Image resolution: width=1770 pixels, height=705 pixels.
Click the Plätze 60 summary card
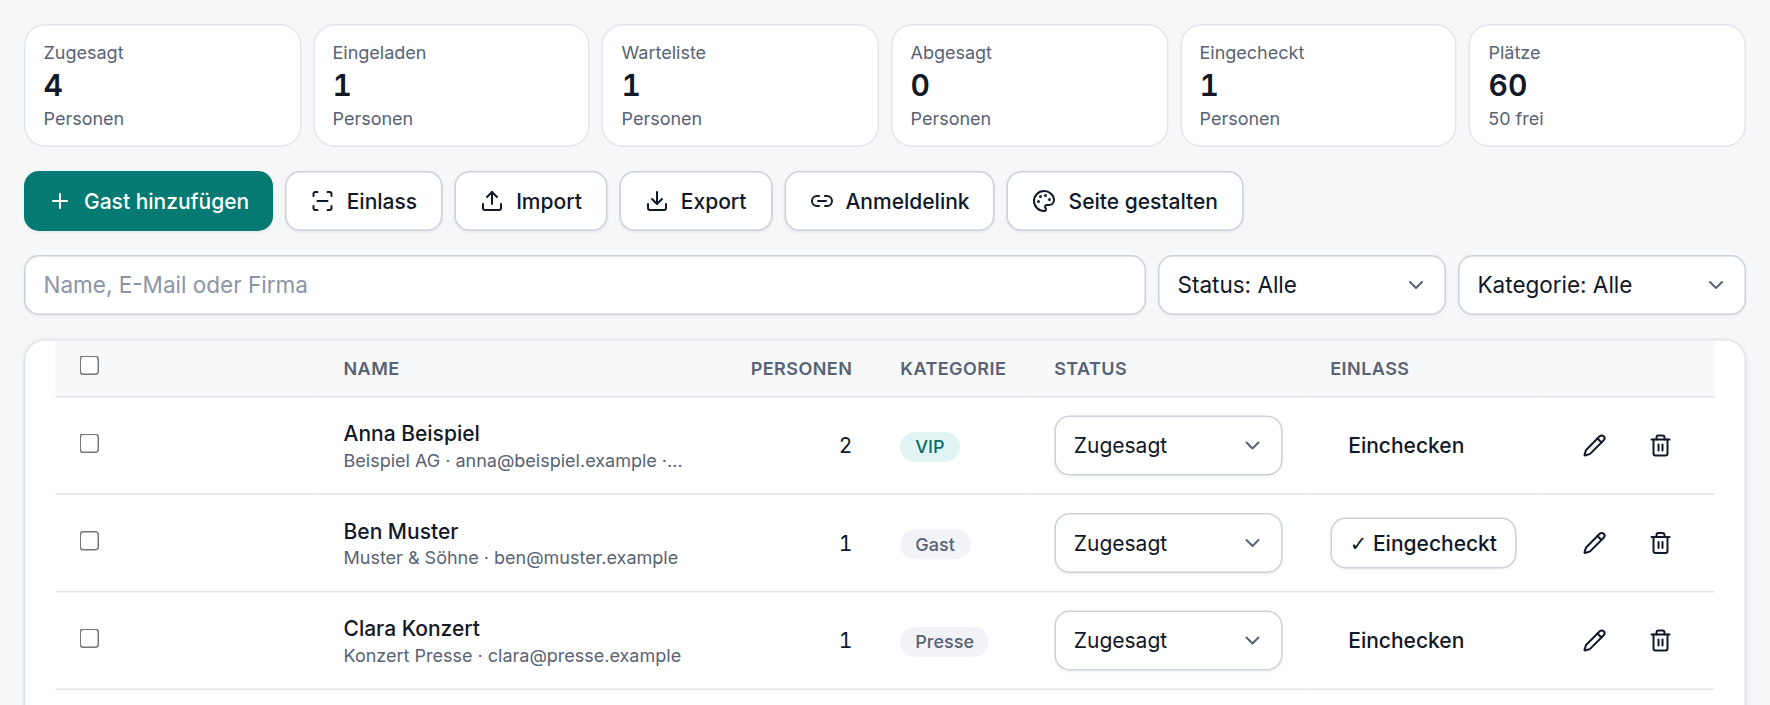click(x=1607, y=86)
